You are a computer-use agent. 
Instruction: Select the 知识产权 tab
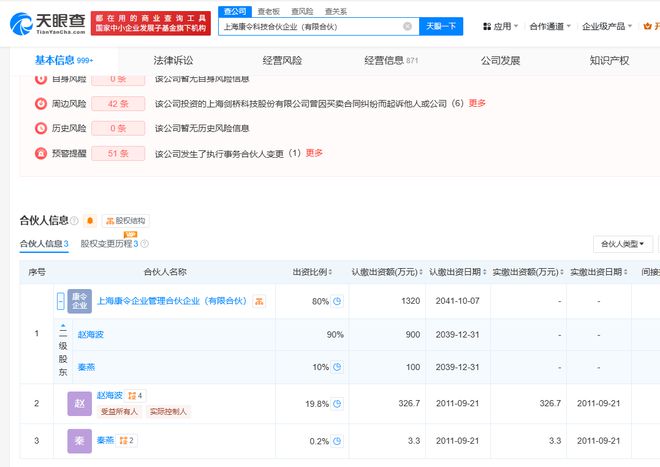pos(609,61)
